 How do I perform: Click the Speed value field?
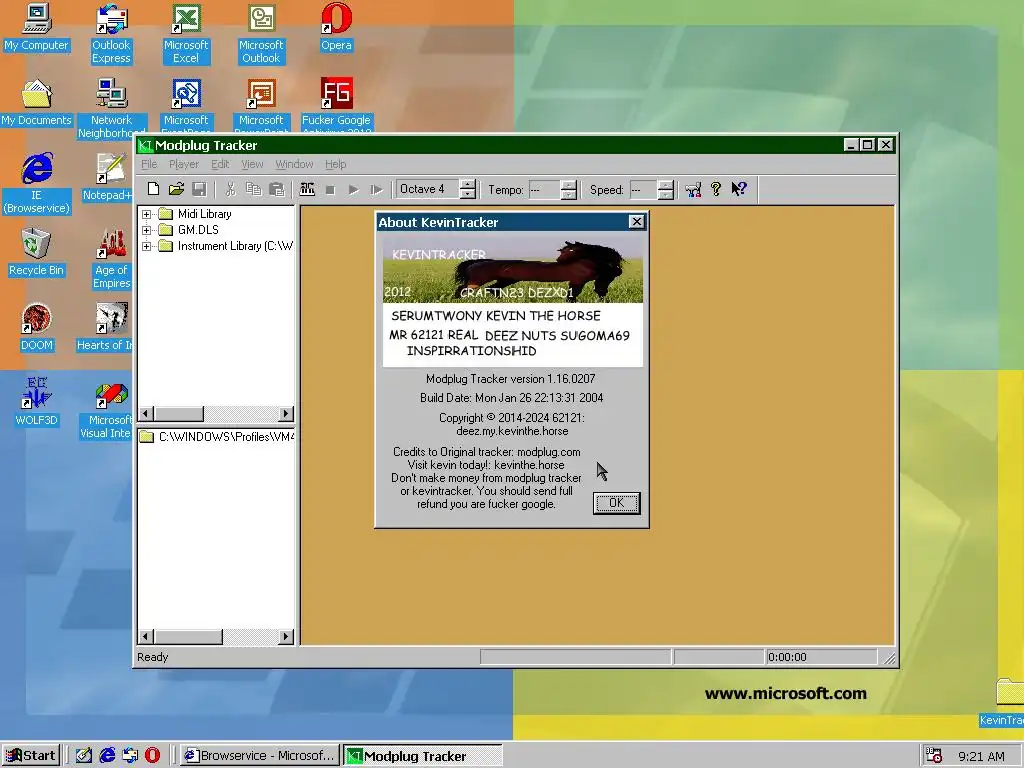[644, 190]
